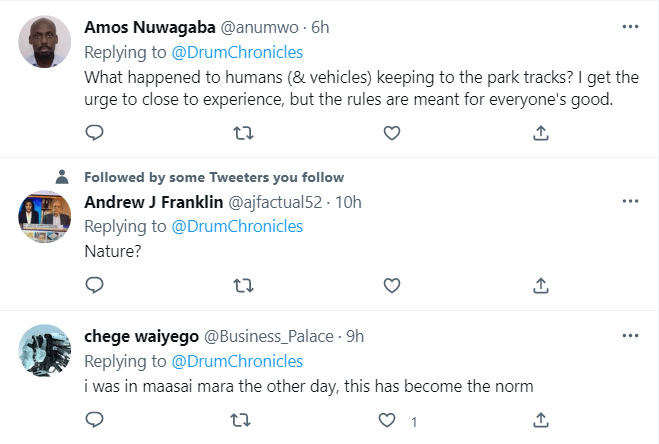659x444 pixels.
Task: Click Amos Nuwagaba's profile photo
Action: click(45, 41)
